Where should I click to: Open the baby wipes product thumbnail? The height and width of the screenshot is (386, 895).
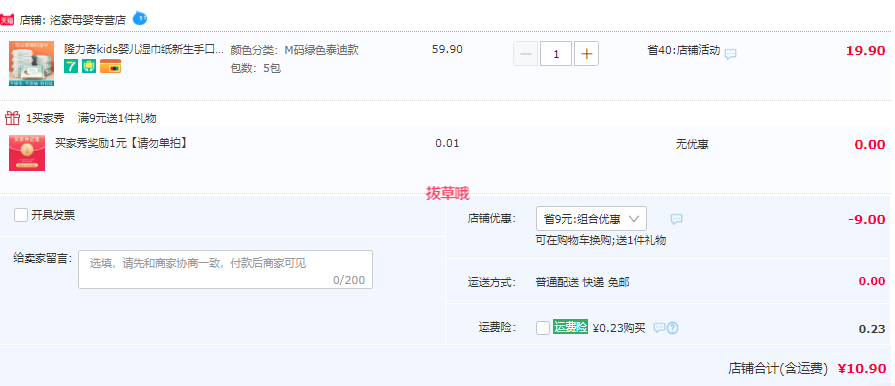point(31,63)
